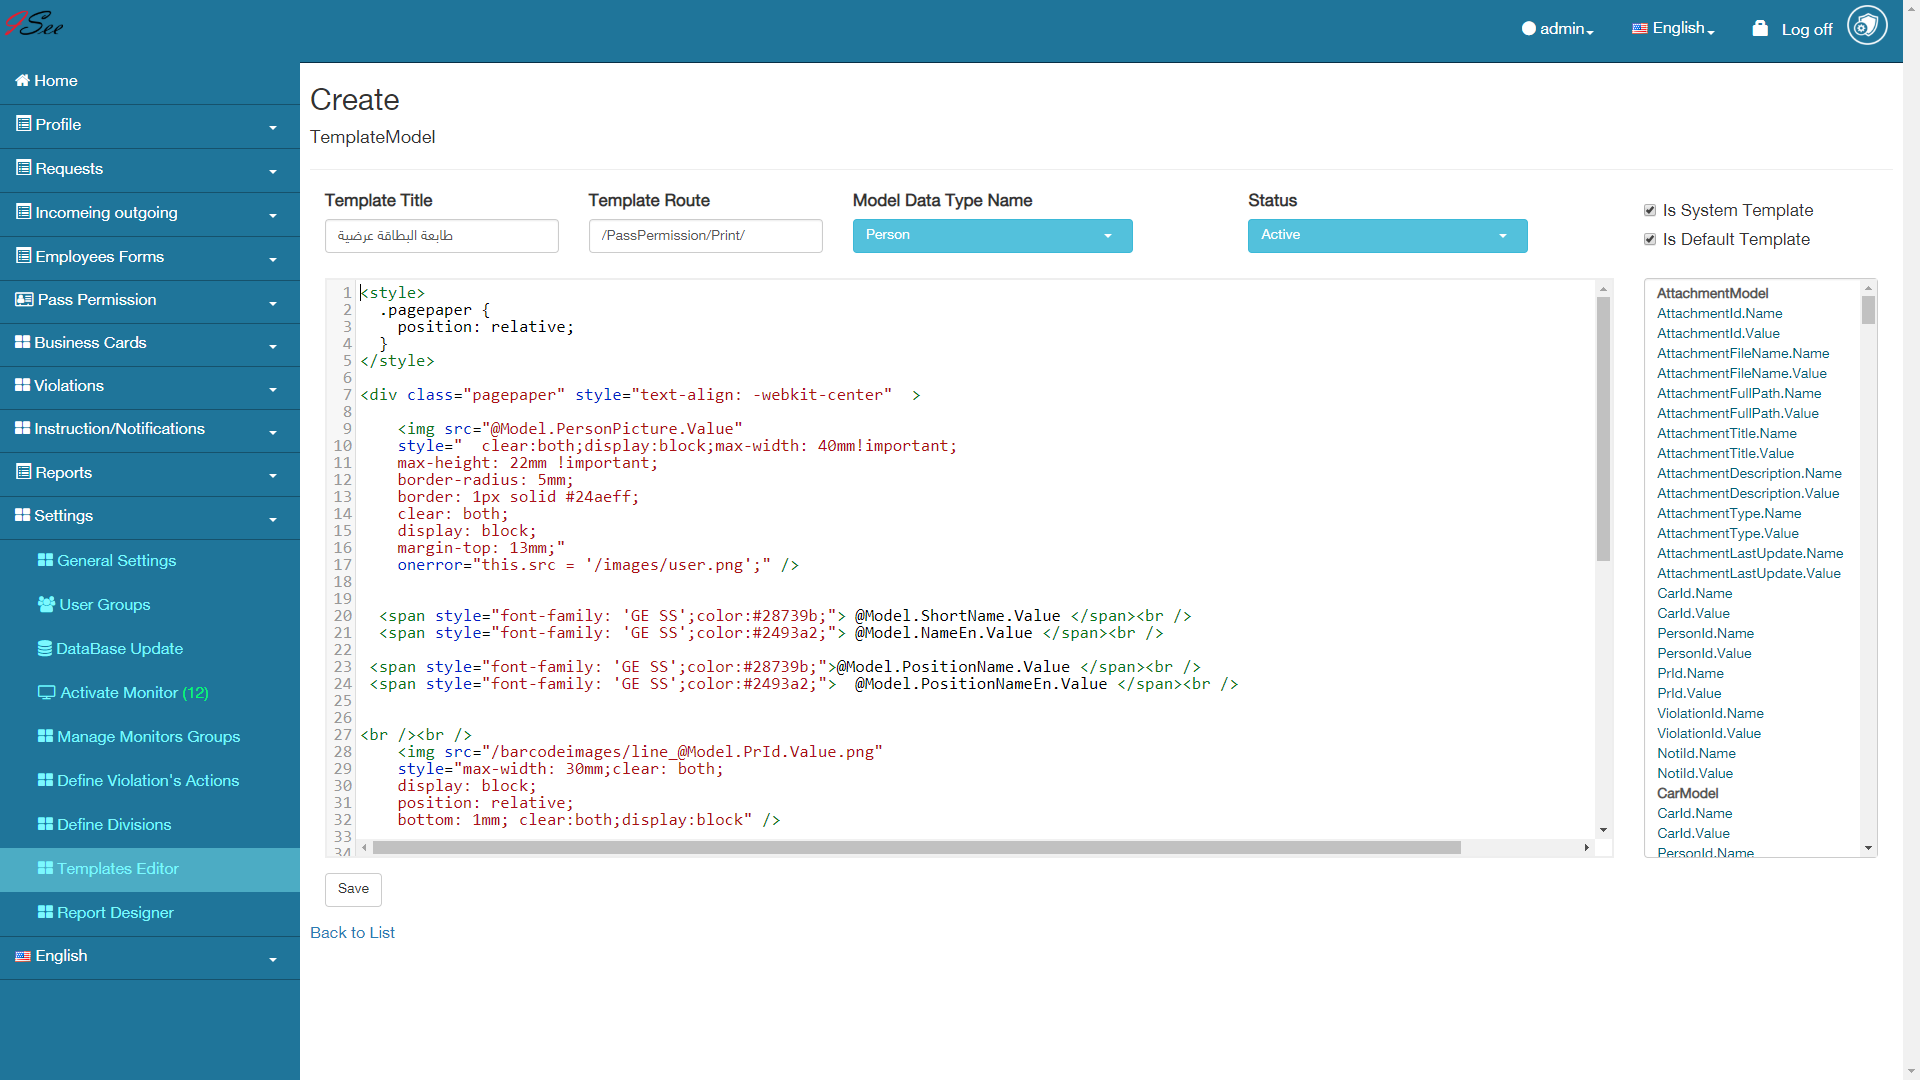Click the code editor vertical scrollbar
The width and height of the screenshot is (1920, 1080).
[1603, 428]
